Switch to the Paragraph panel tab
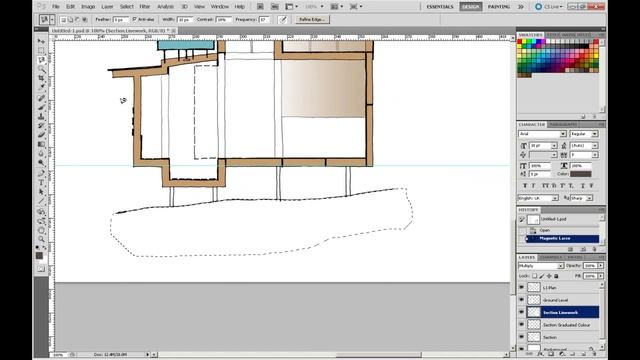Viewport: 640px width, 360px height. coord(563,124)
